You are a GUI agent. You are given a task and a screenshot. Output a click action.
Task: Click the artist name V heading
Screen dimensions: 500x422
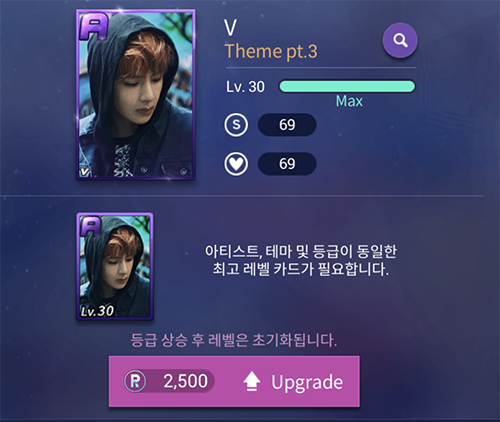[x=230, y=28]
